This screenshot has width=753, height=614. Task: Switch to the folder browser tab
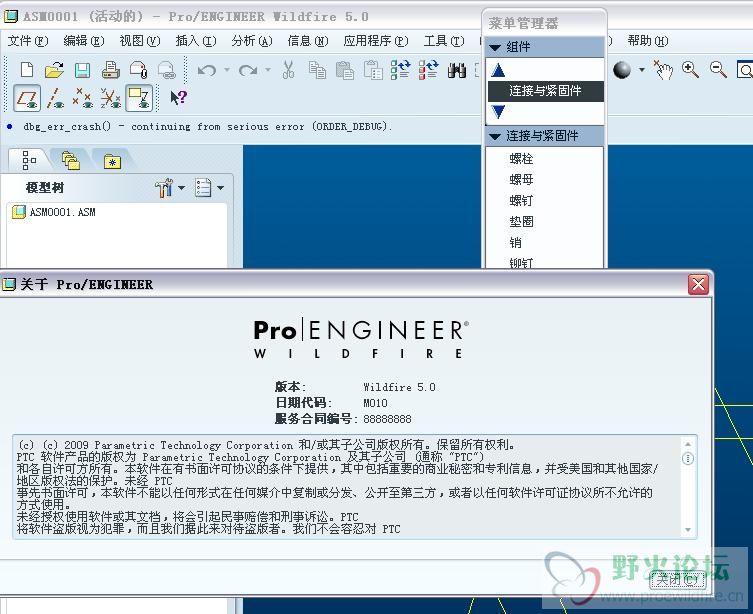pyautogui.click(x=71, y=160)
